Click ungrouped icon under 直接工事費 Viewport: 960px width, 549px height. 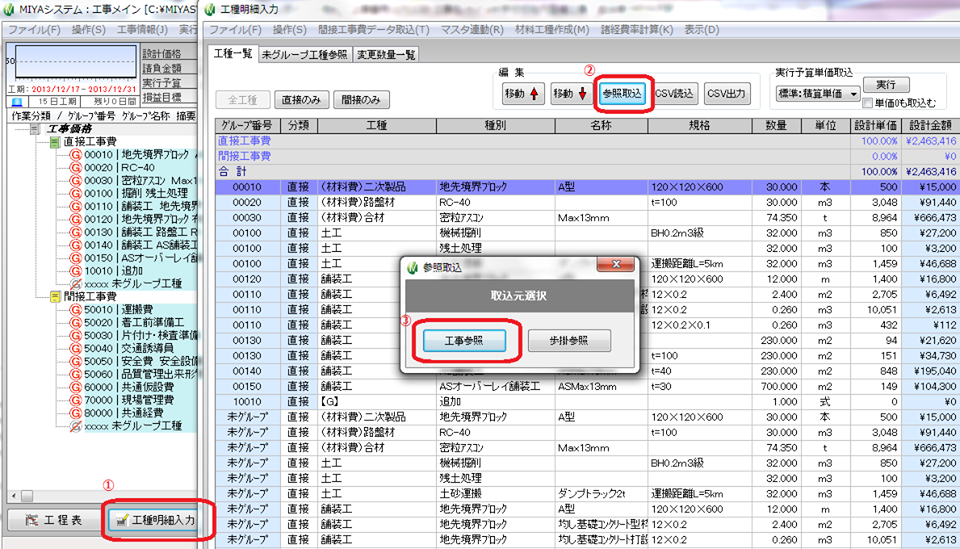(75, 283)
